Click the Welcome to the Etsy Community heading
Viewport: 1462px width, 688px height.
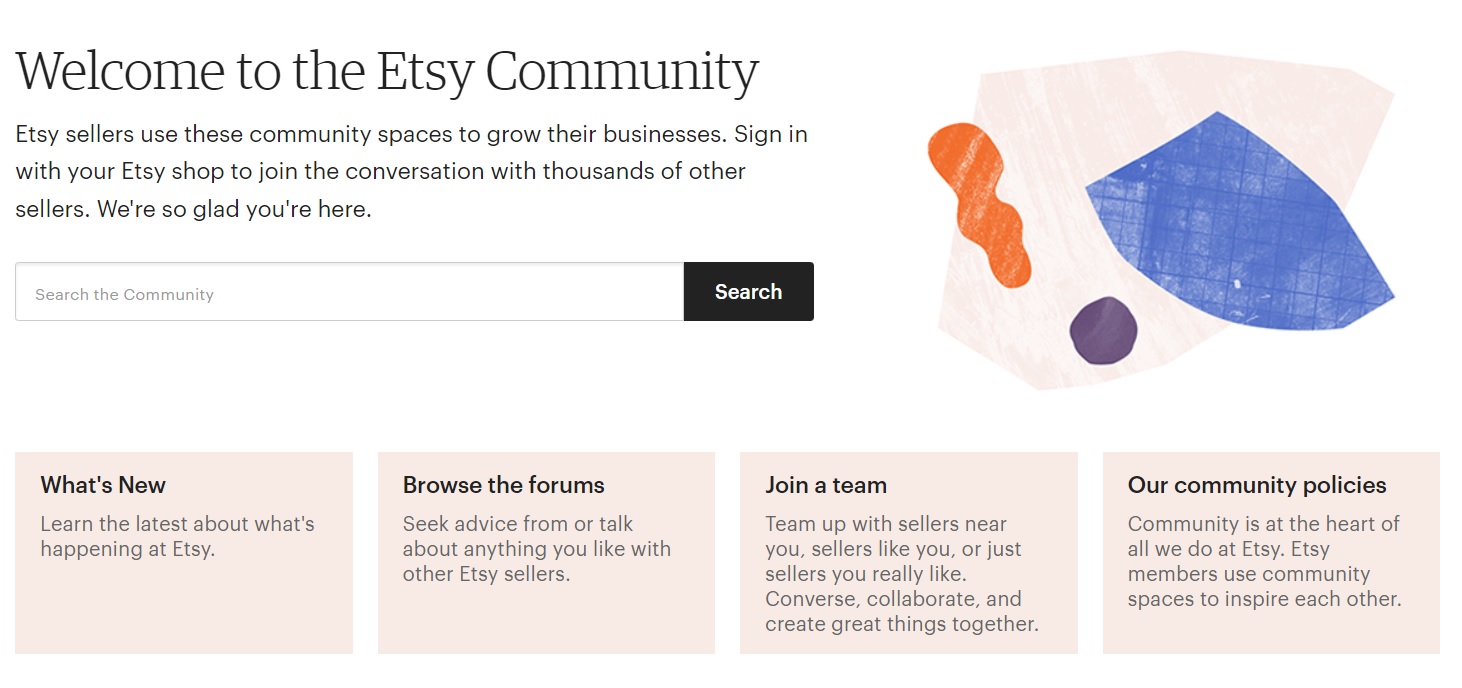[x=386, y=70]
